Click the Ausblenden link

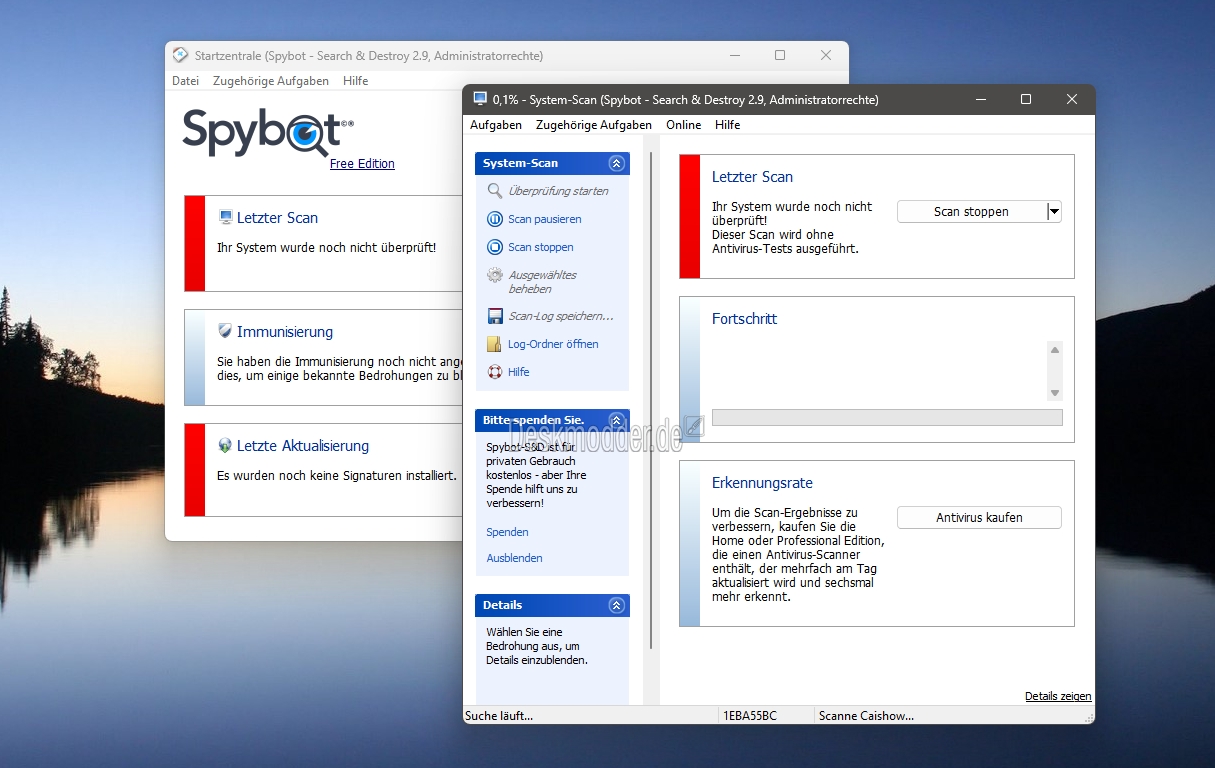(x=514, y=558)
